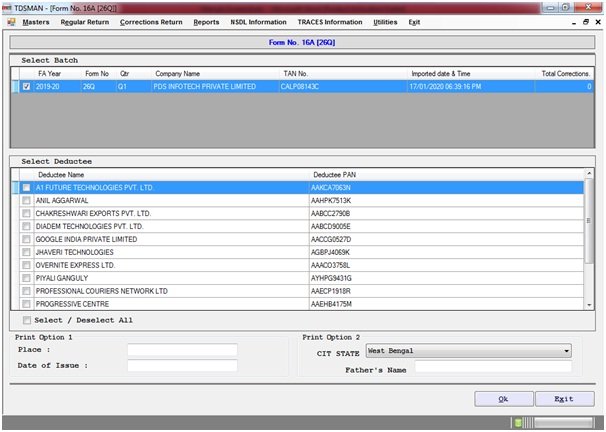
Task: Click the Place input field
Action: (182, 350)
